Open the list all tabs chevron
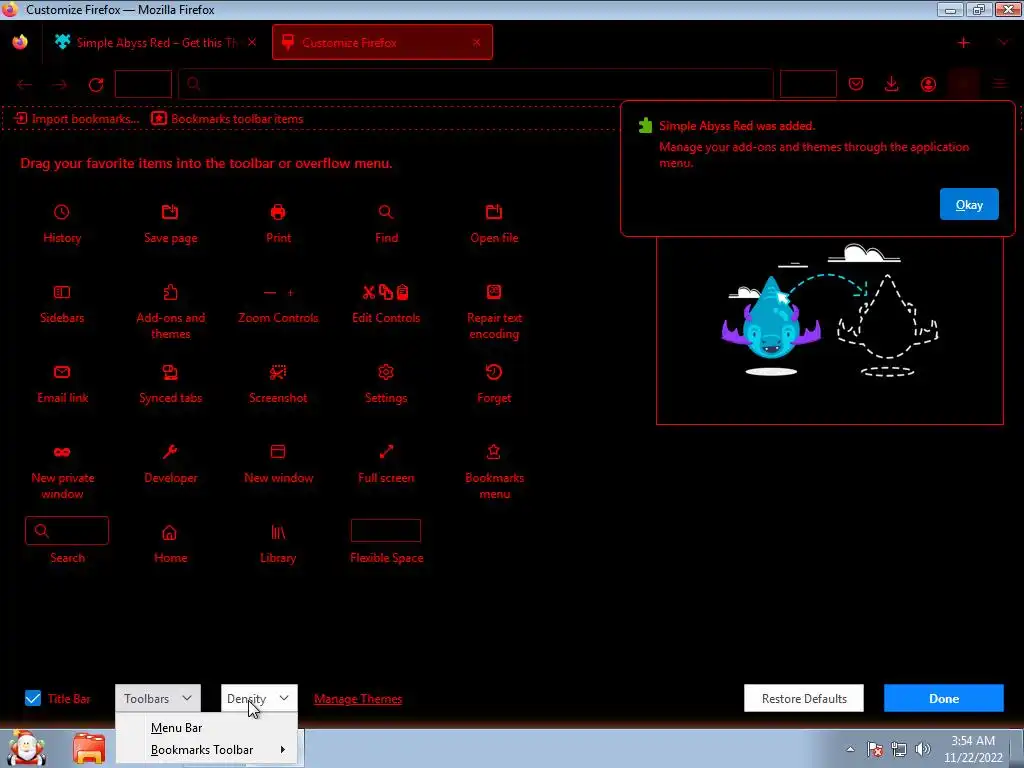The image size is (1024, 768). point(1002,42)
